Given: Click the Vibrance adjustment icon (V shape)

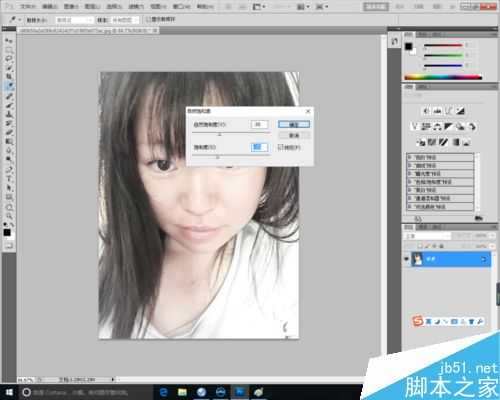Looking at the screenshot, I should click(414, 126).
